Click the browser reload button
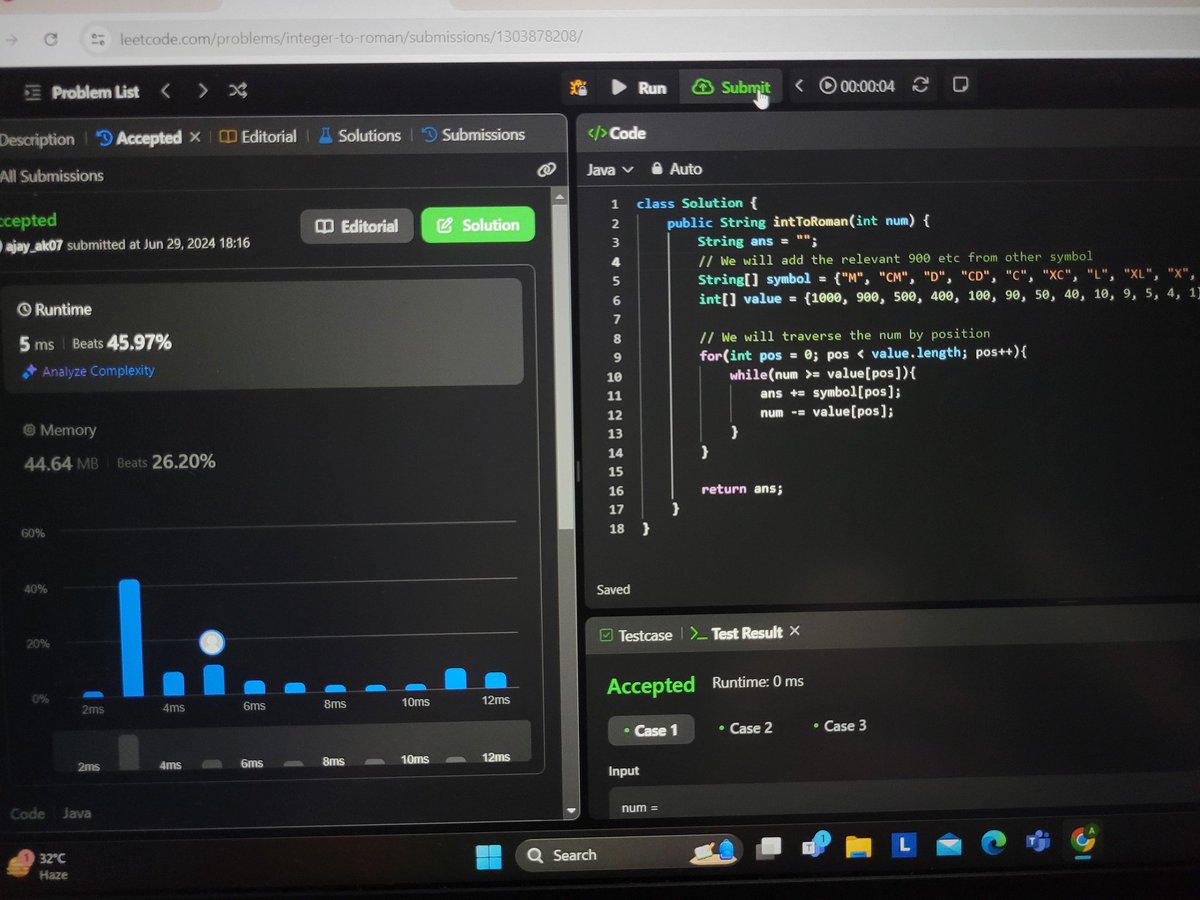The height and width of the screenshot is (900, 1200). [x=50, y=39]
